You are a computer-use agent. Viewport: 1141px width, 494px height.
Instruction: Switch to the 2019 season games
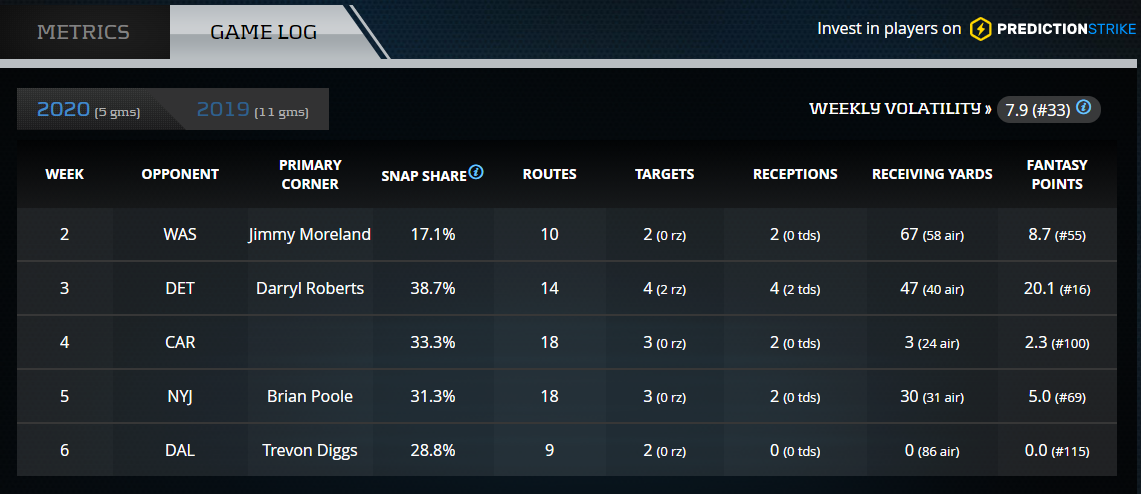coord(252,110)
